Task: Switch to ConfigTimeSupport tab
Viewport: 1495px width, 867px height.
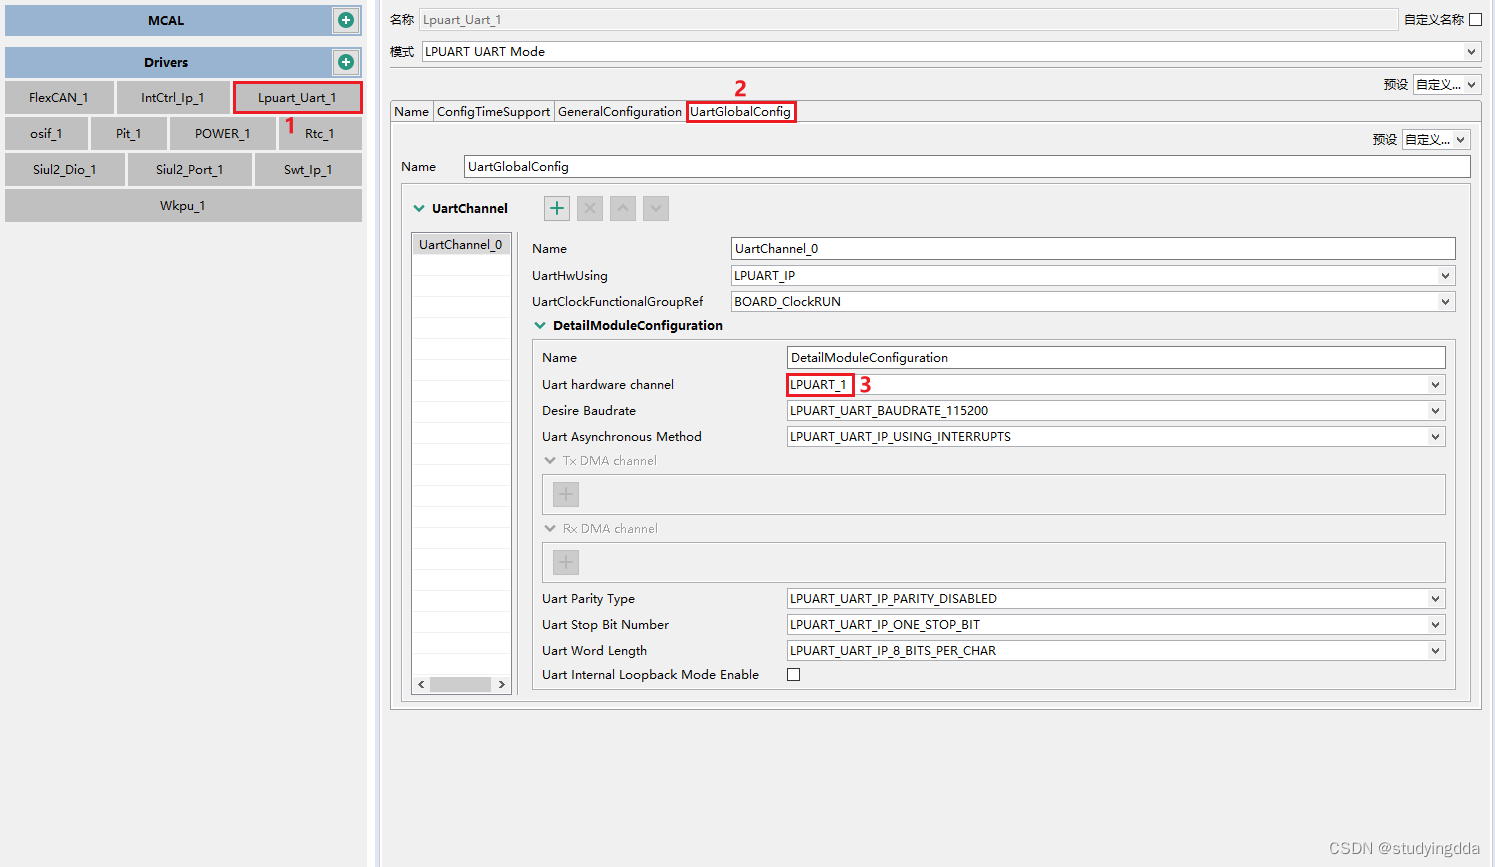Action: (x=493, y=112)
